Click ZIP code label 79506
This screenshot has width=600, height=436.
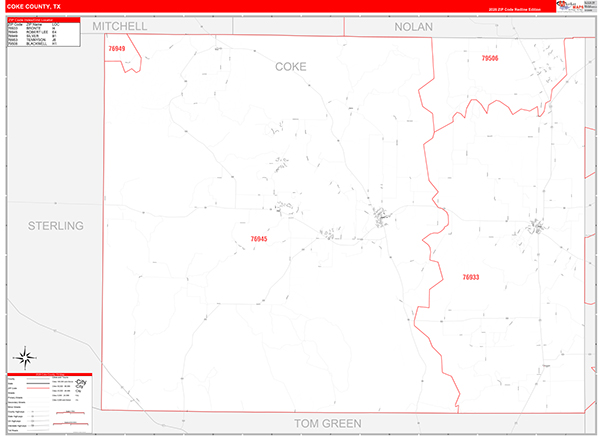[x=490, y=58]
